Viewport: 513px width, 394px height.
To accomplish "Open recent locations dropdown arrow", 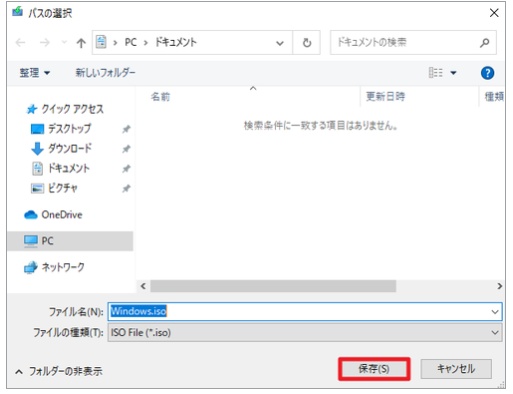I will pyautogui.click(x=64, y=43).
